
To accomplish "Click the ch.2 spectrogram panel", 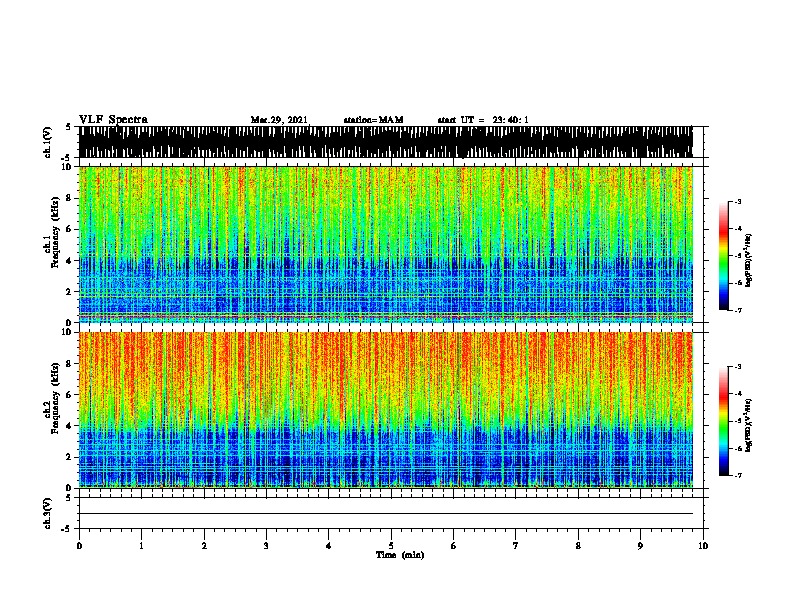I will pyautogui.click(x=385, y=410).
